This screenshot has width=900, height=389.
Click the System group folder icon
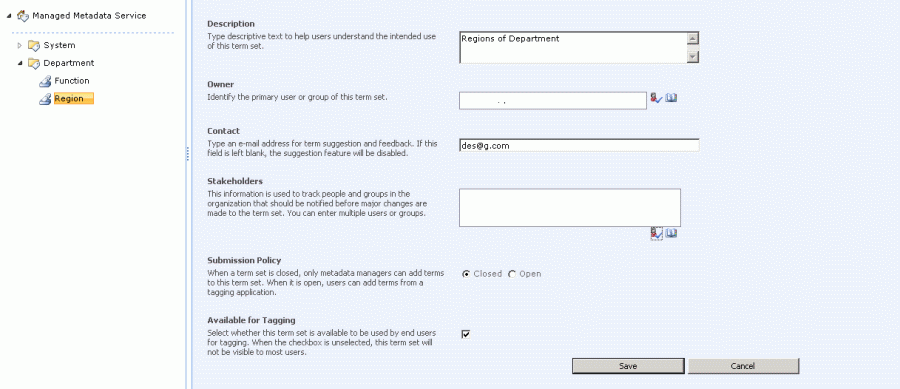tap(34, 46)
